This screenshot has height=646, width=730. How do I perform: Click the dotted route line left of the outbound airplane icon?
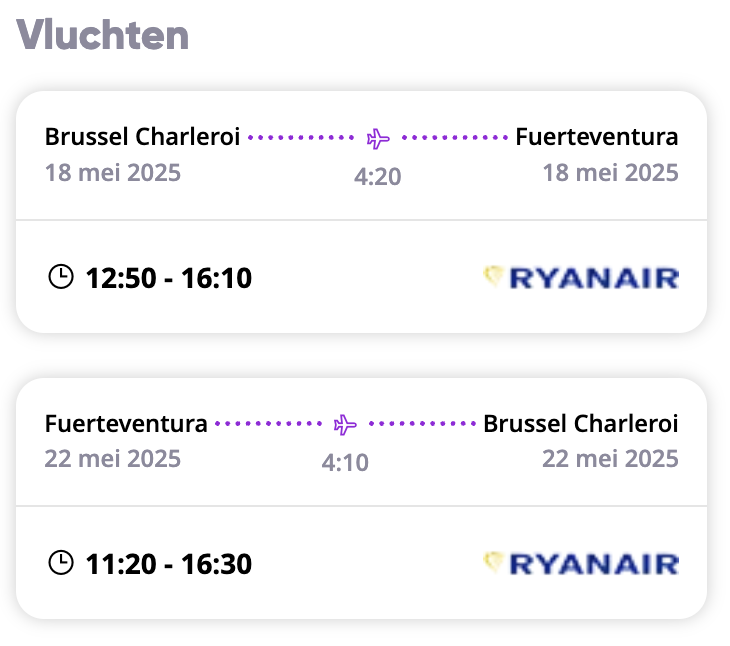301,138
